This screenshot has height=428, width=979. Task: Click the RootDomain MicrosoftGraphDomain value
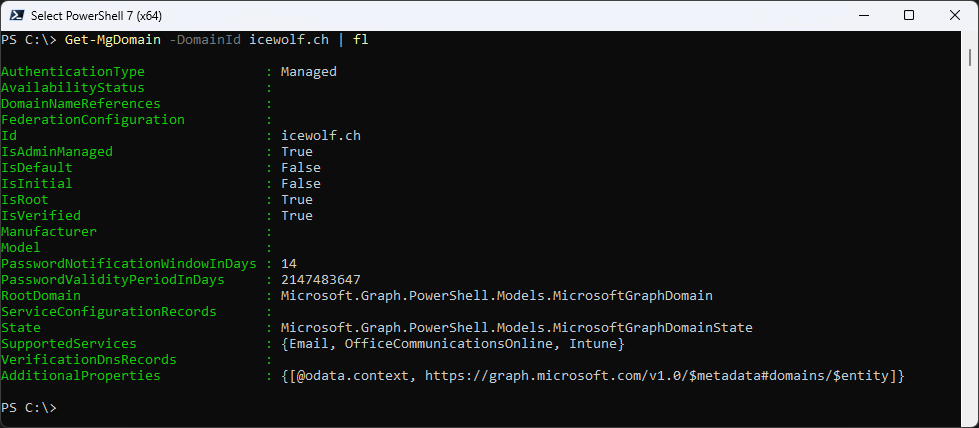(497, 296)
